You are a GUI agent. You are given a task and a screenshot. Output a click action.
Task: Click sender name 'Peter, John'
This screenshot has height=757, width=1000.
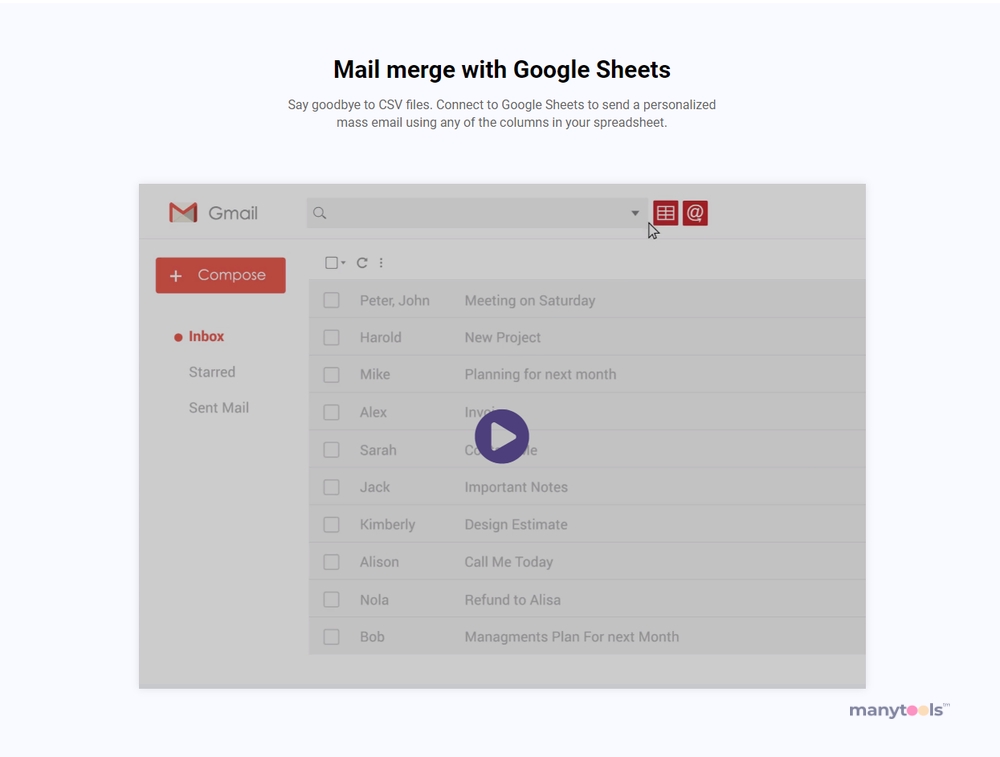point(394,300)
